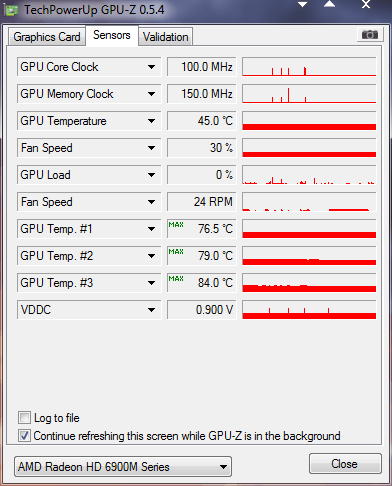Click the MAX indicator beside 84.0 °C

point(176,279)
